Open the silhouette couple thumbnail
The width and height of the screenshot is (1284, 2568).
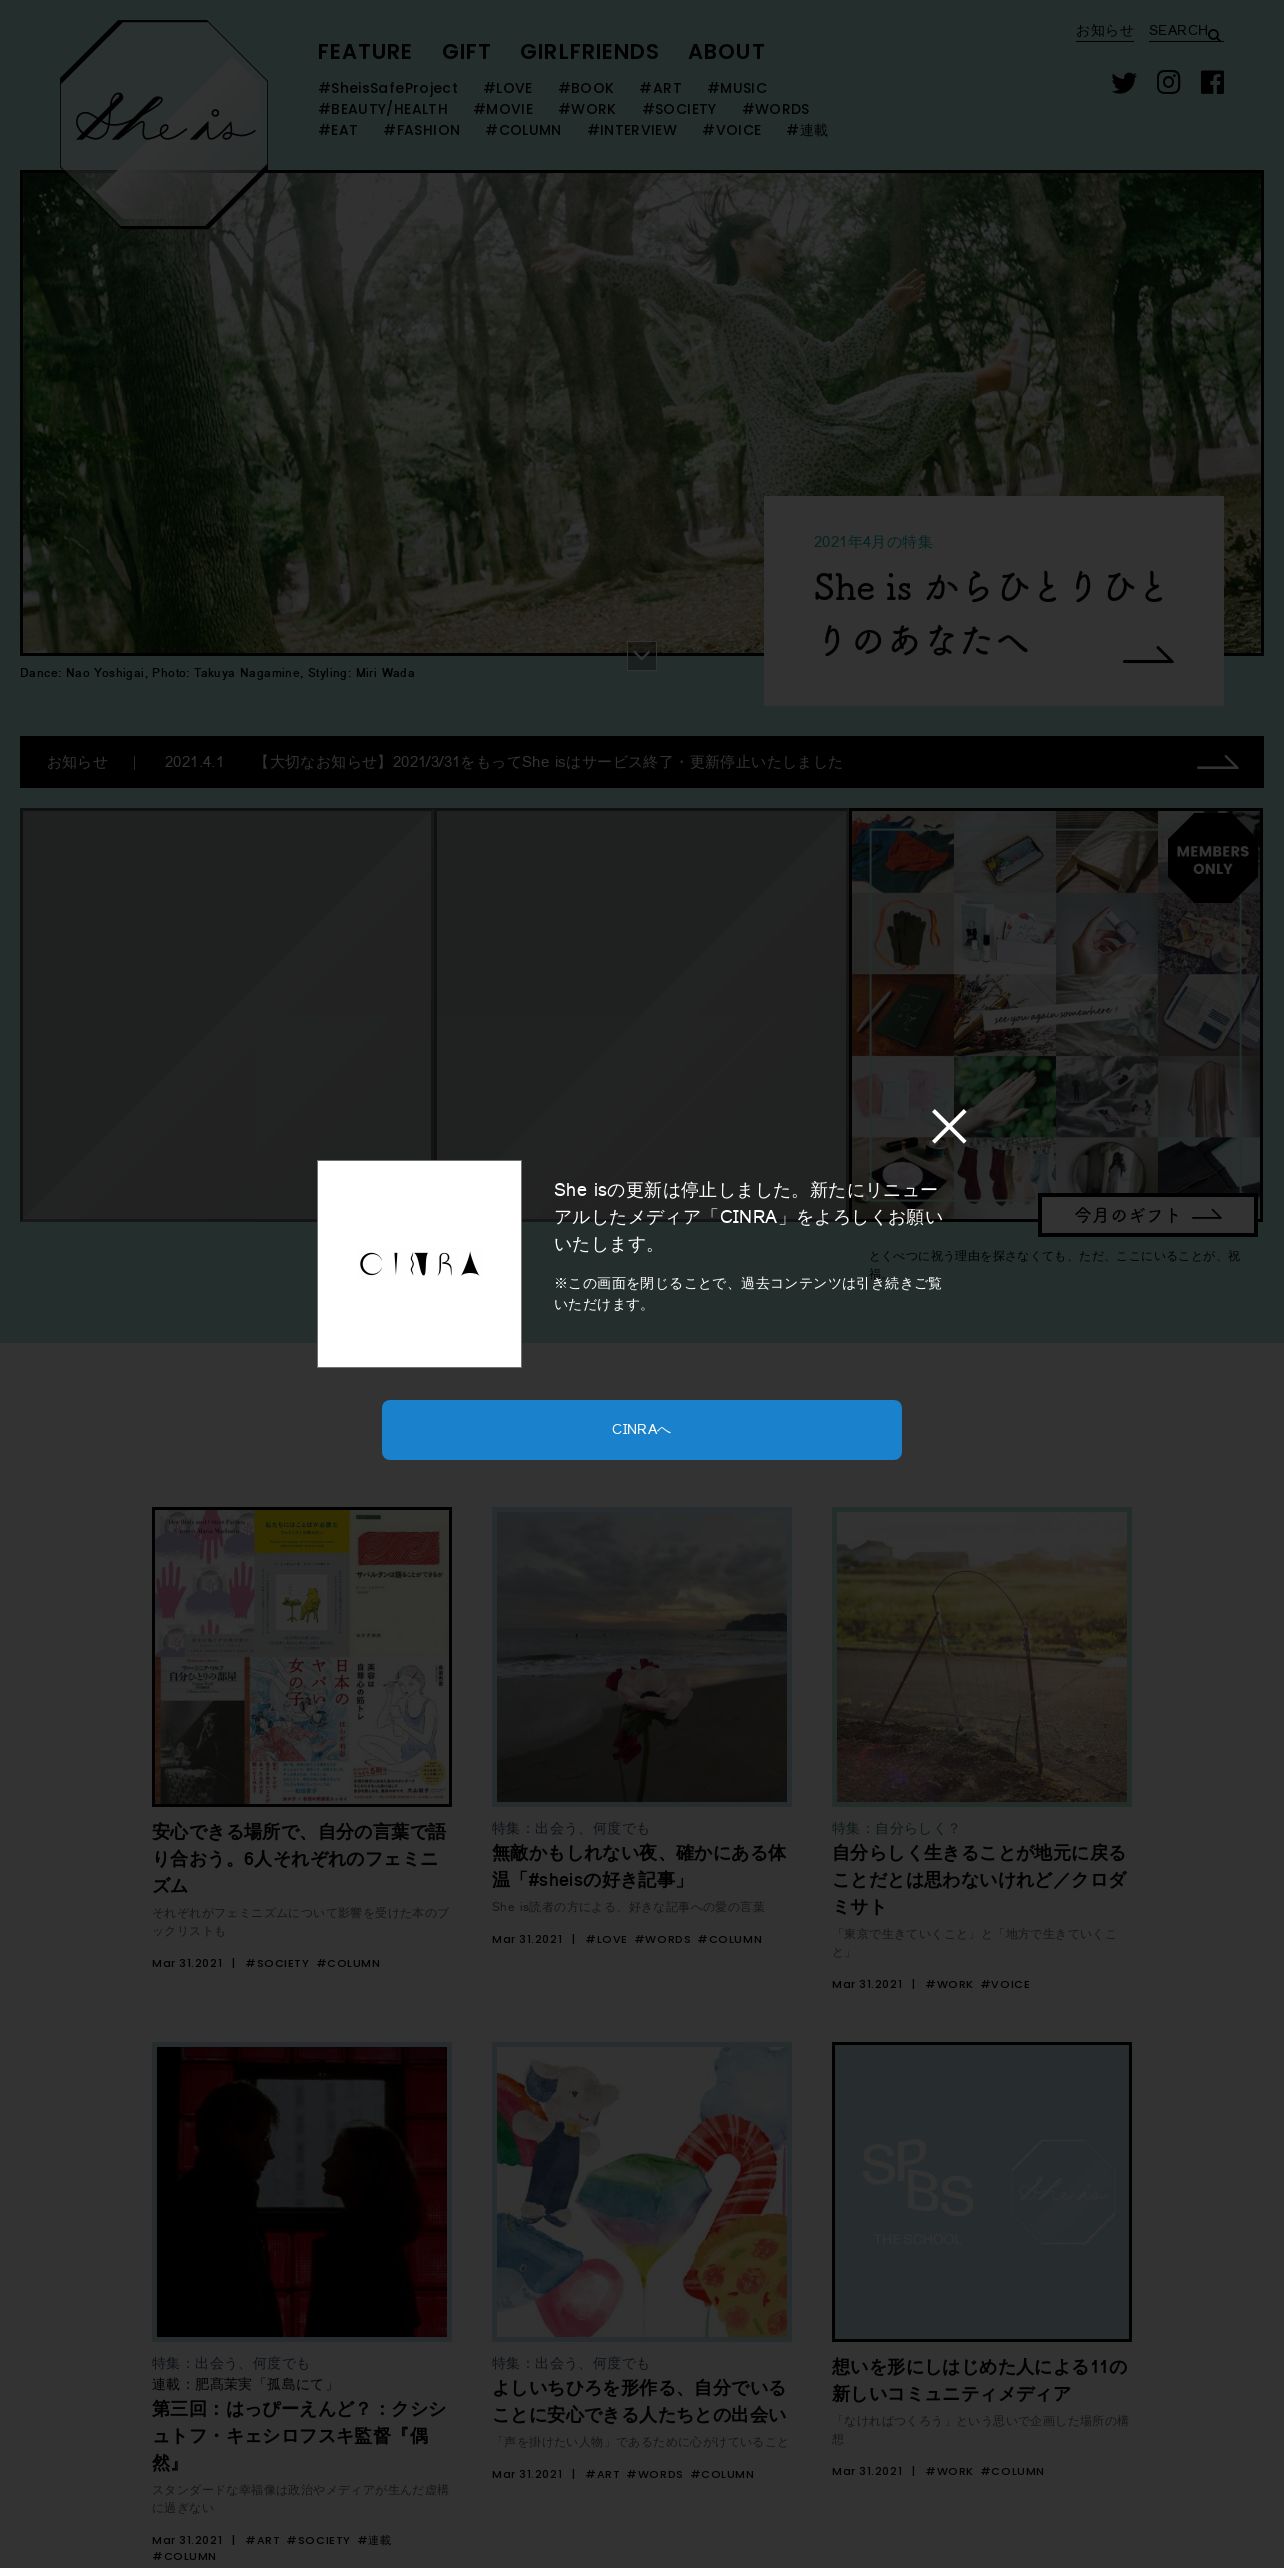(x=302, y=2192)
